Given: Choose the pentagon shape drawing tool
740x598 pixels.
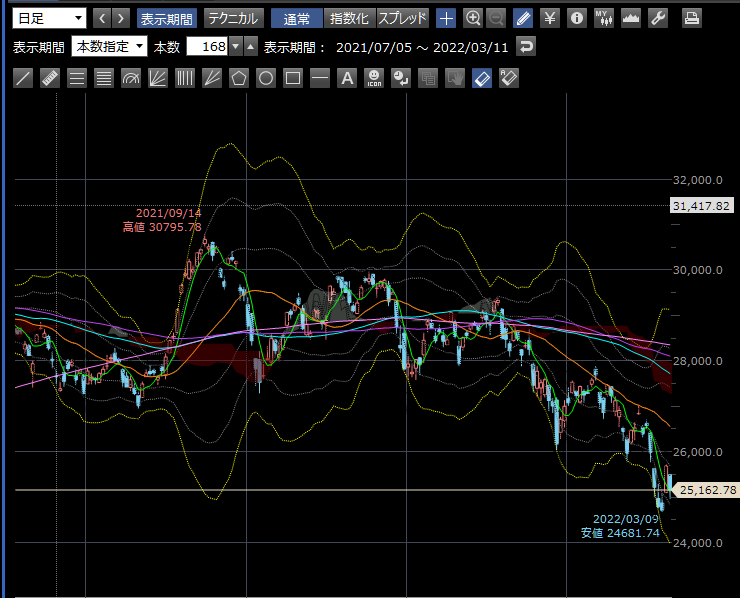Looking at the screenshot, I should click(x=239, y=78).
